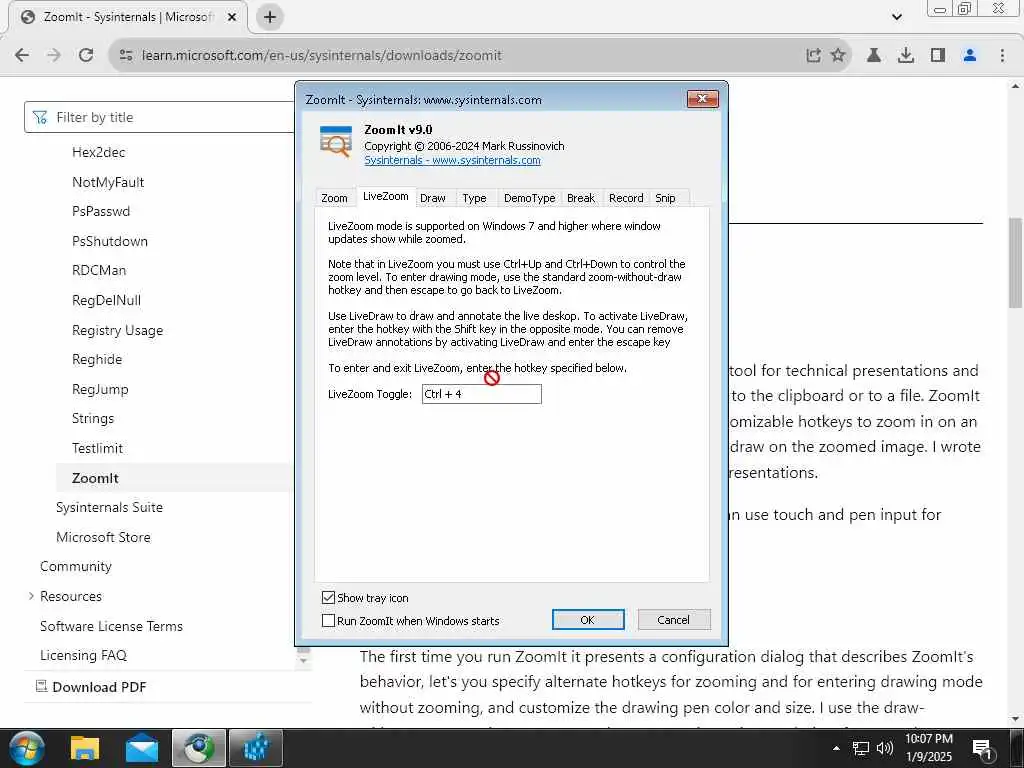Open RegDelNull in the sidebar

106,300
